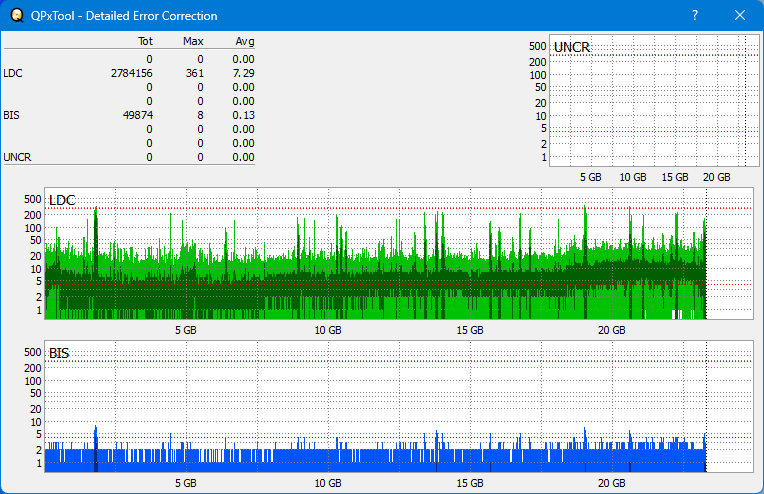Click the Tot column header
764x494 pixels.
(x=145, y=41)
